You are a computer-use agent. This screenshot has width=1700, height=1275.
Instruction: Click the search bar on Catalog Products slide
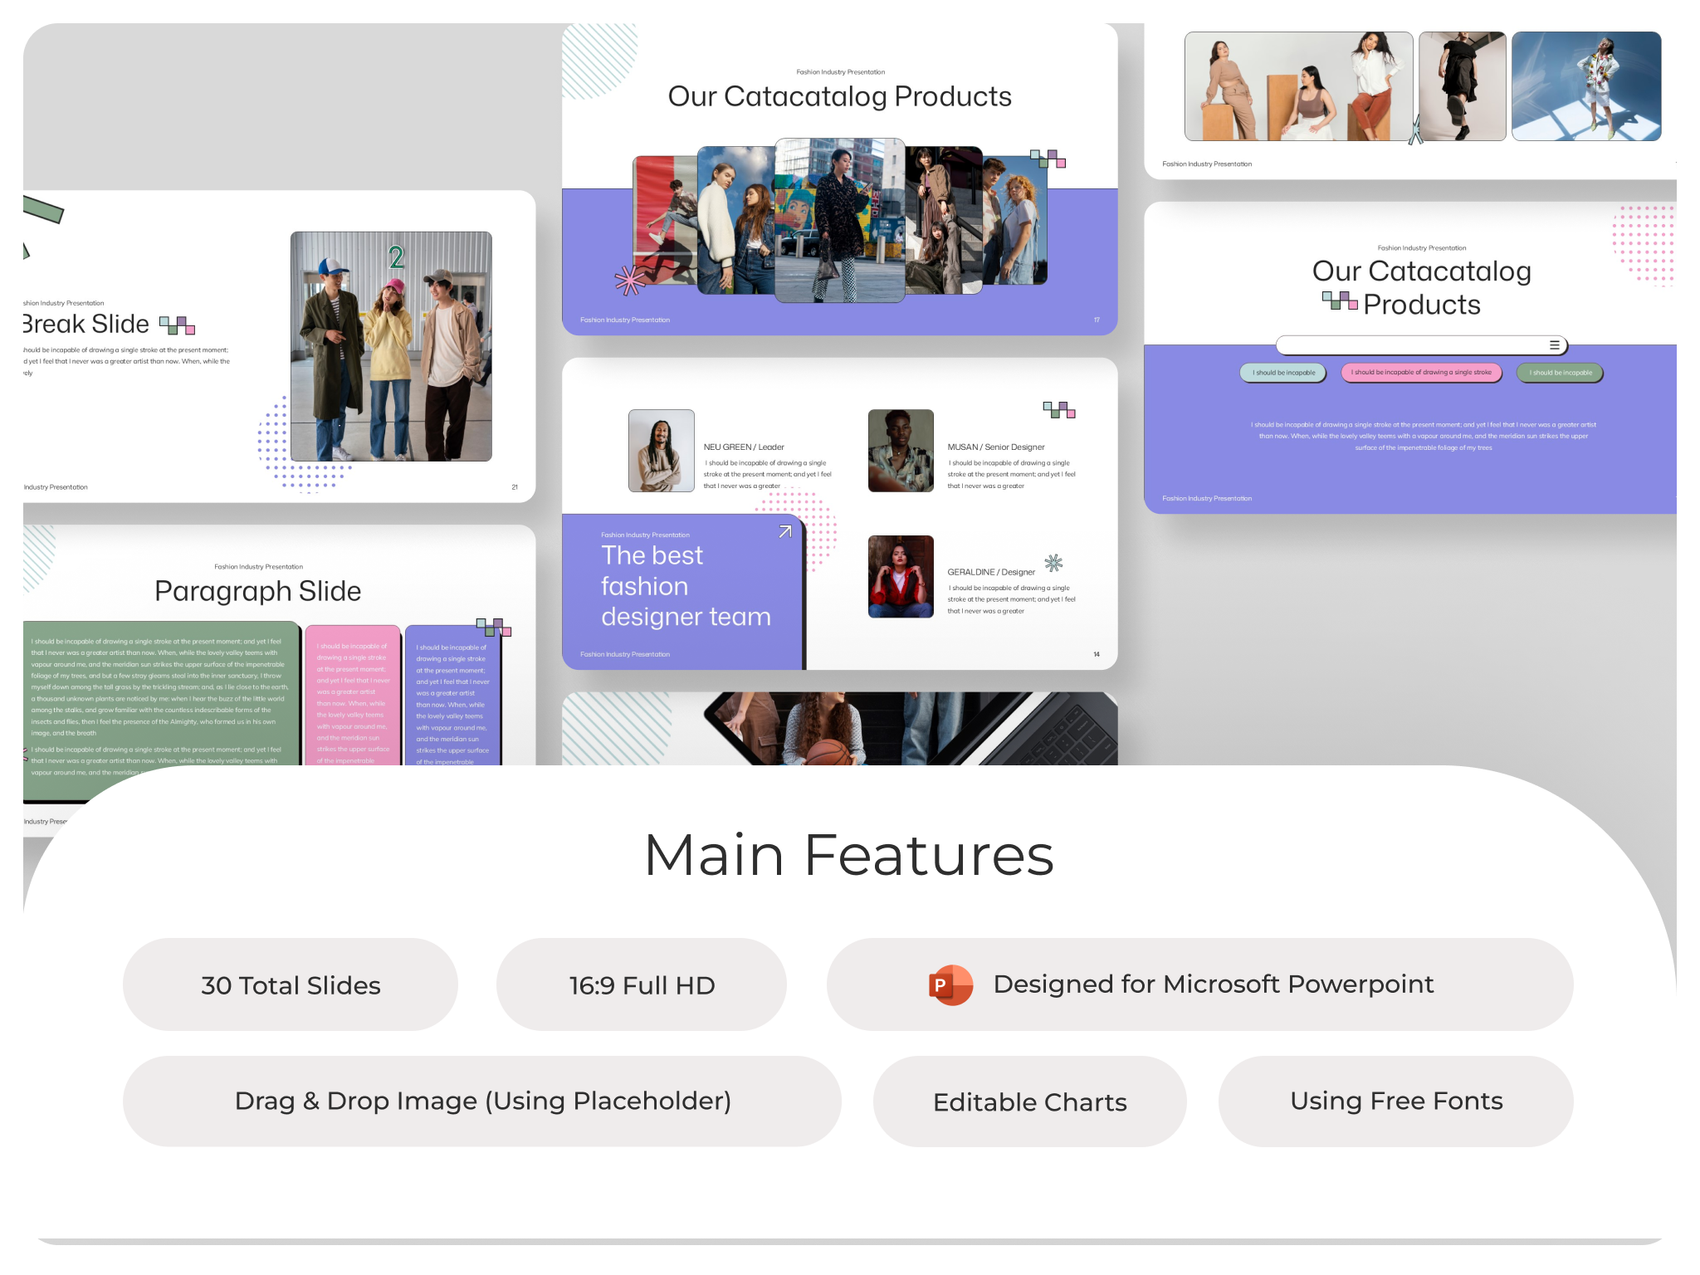1421,345
